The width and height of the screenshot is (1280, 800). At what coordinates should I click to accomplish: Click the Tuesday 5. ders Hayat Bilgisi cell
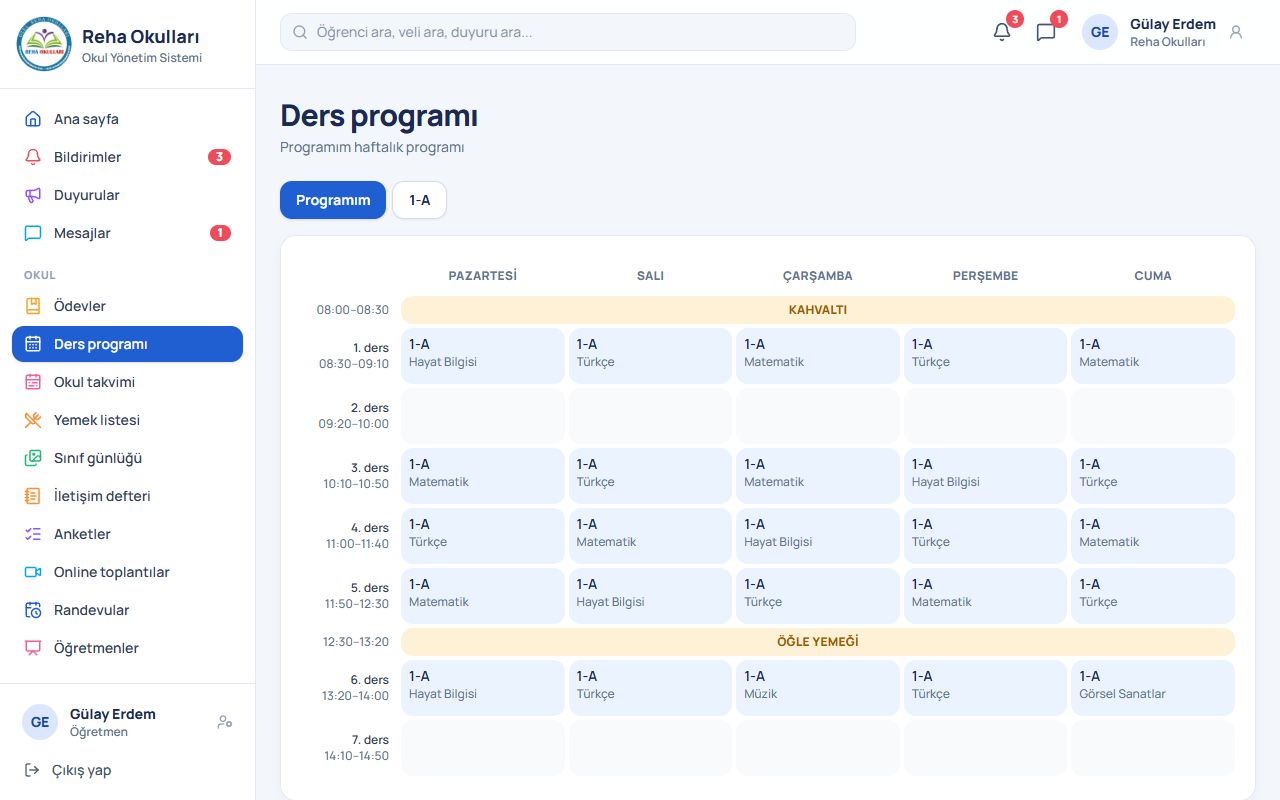tap(650, 596)
